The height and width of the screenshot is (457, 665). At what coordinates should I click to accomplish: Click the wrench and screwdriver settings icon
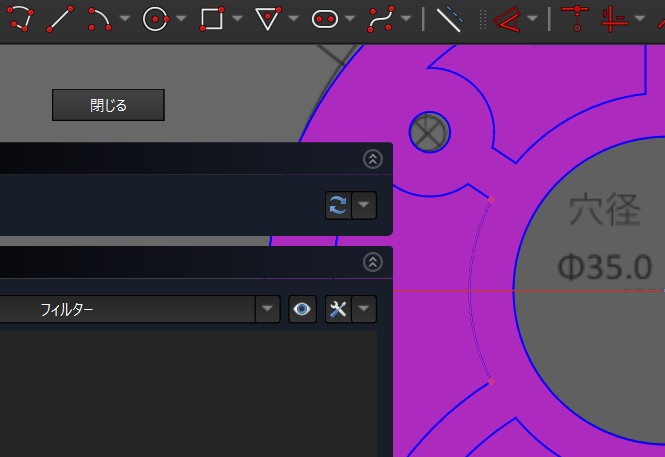coord(338,309)
